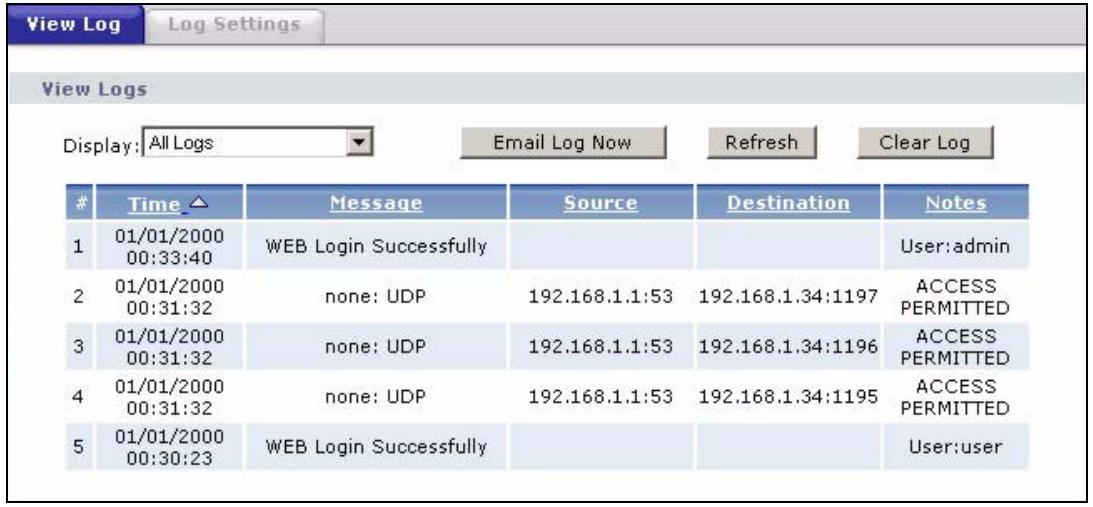Viewport: 1093px width, 507px height.
Task: Click destination 192.168.1.34:1195 cell
Action: [x=788, y=396]
